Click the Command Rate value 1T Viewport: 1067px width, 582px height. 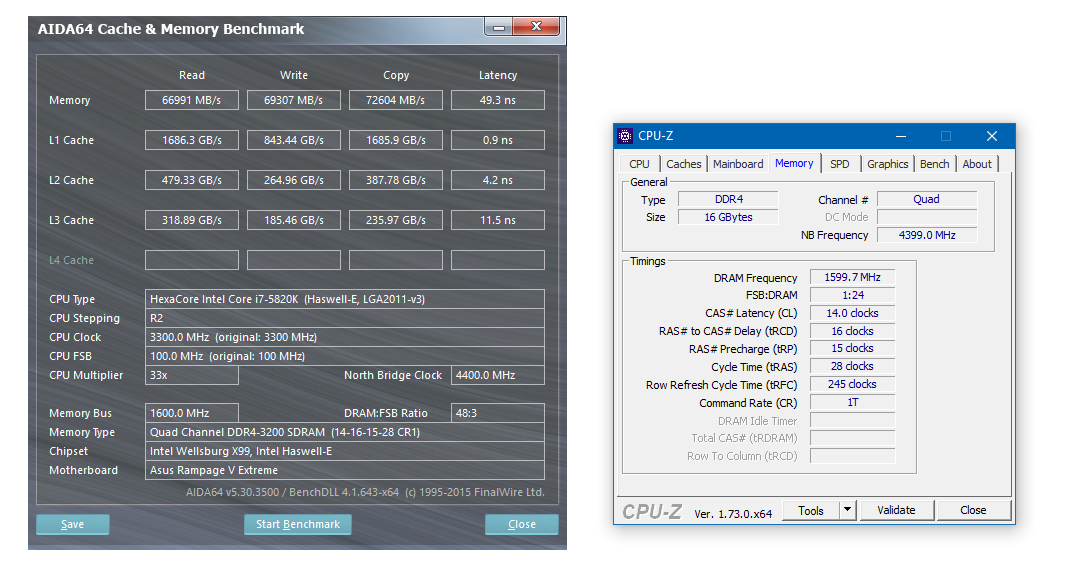click(x=853, y=402)
